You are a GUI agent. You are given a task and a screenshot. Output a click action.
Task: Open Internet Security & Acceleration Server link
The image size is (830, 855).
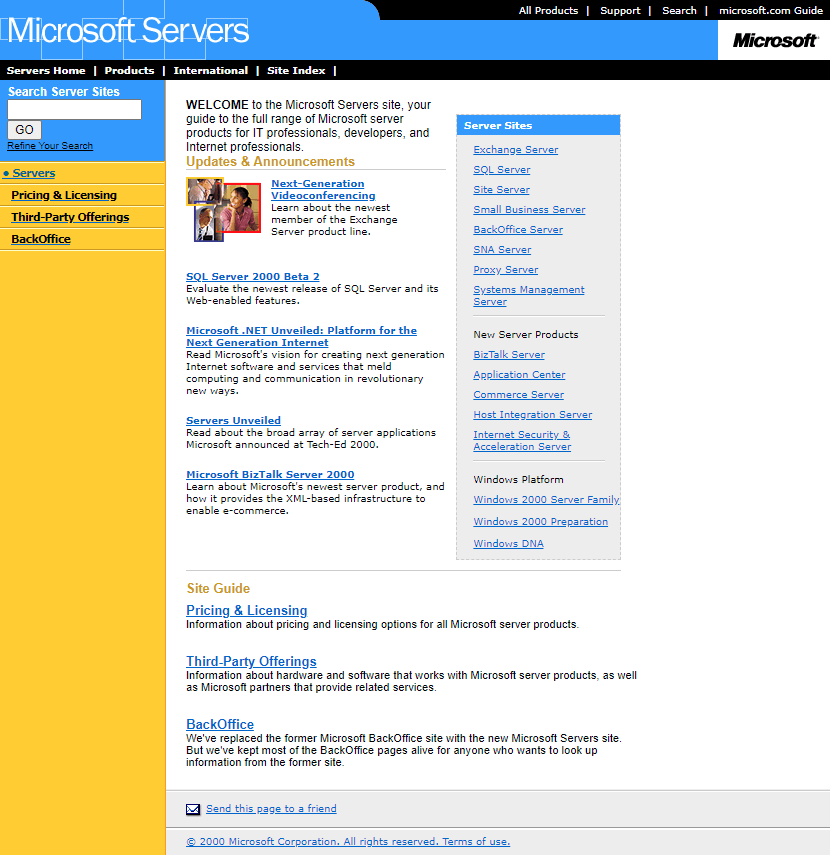click(522, 441)
